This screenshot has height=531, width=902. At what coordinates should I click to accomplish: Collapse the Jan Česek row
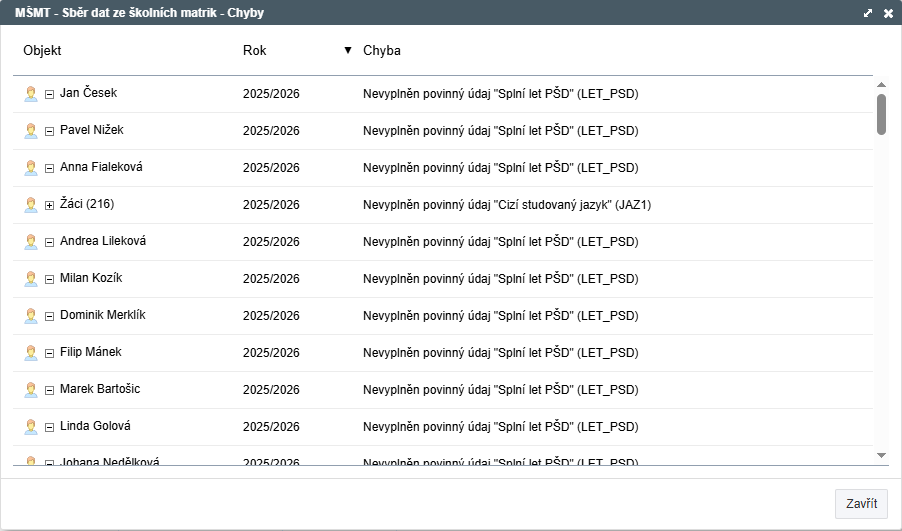click(x=49, y=94)
